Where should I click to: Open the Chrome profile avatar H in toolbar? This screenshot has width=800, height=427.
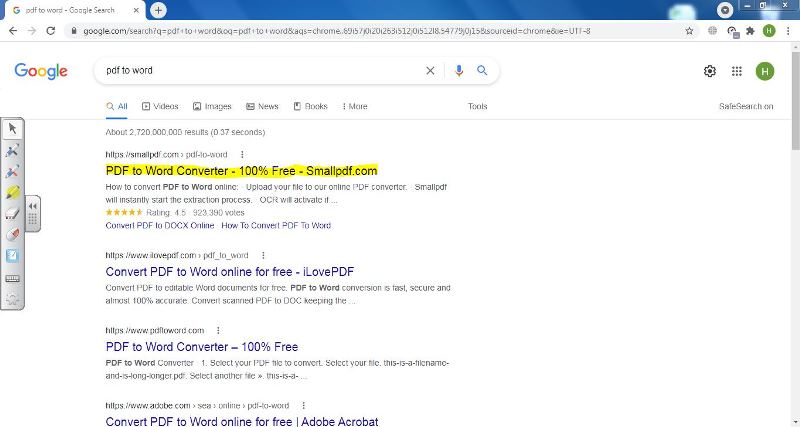tap(769, 31)
